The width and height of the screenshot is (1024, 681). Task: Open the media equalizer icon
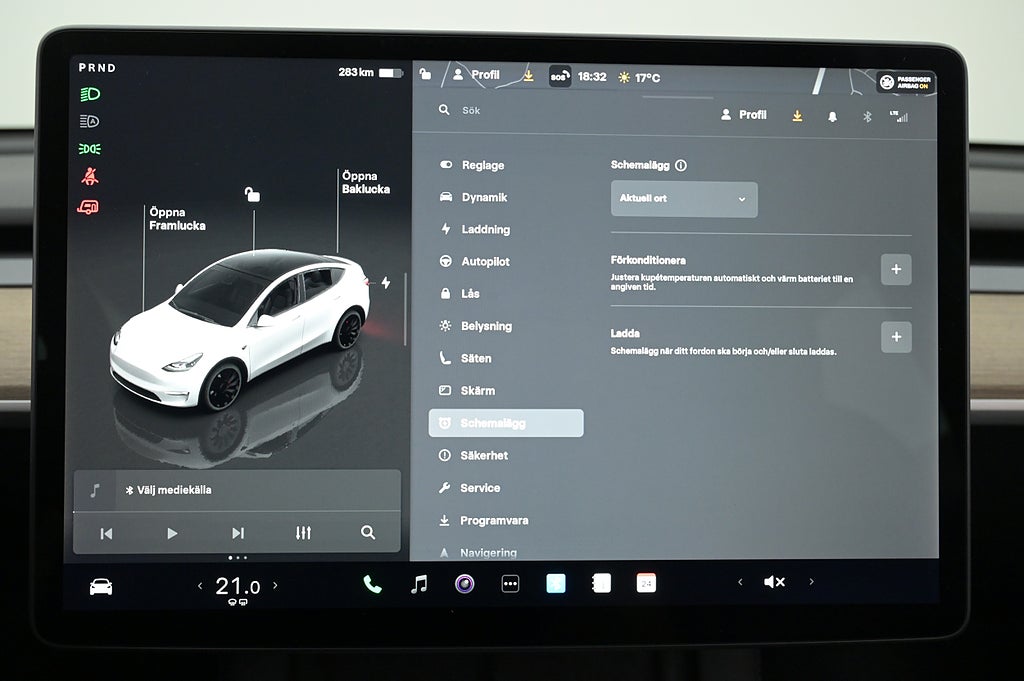(x=303, y=533)
